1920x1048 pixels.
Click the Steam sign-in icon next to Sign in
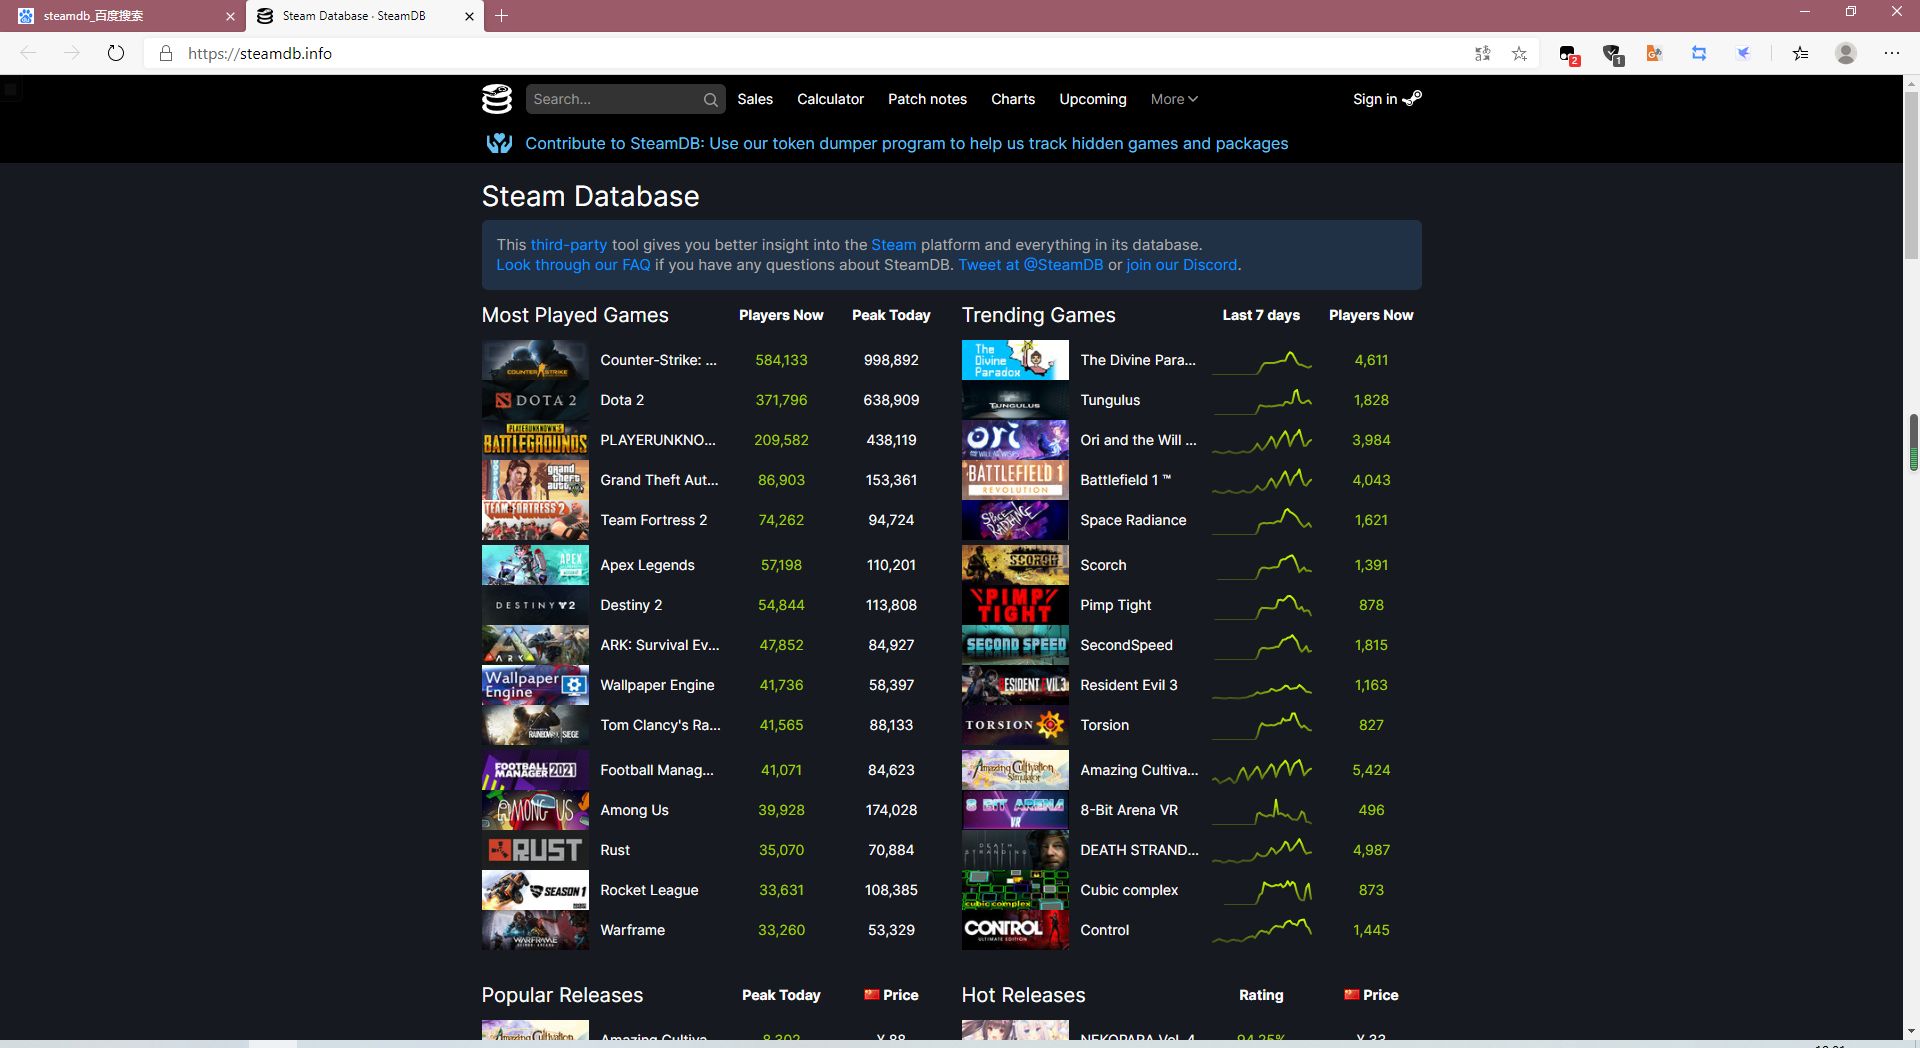point(1412,98)
